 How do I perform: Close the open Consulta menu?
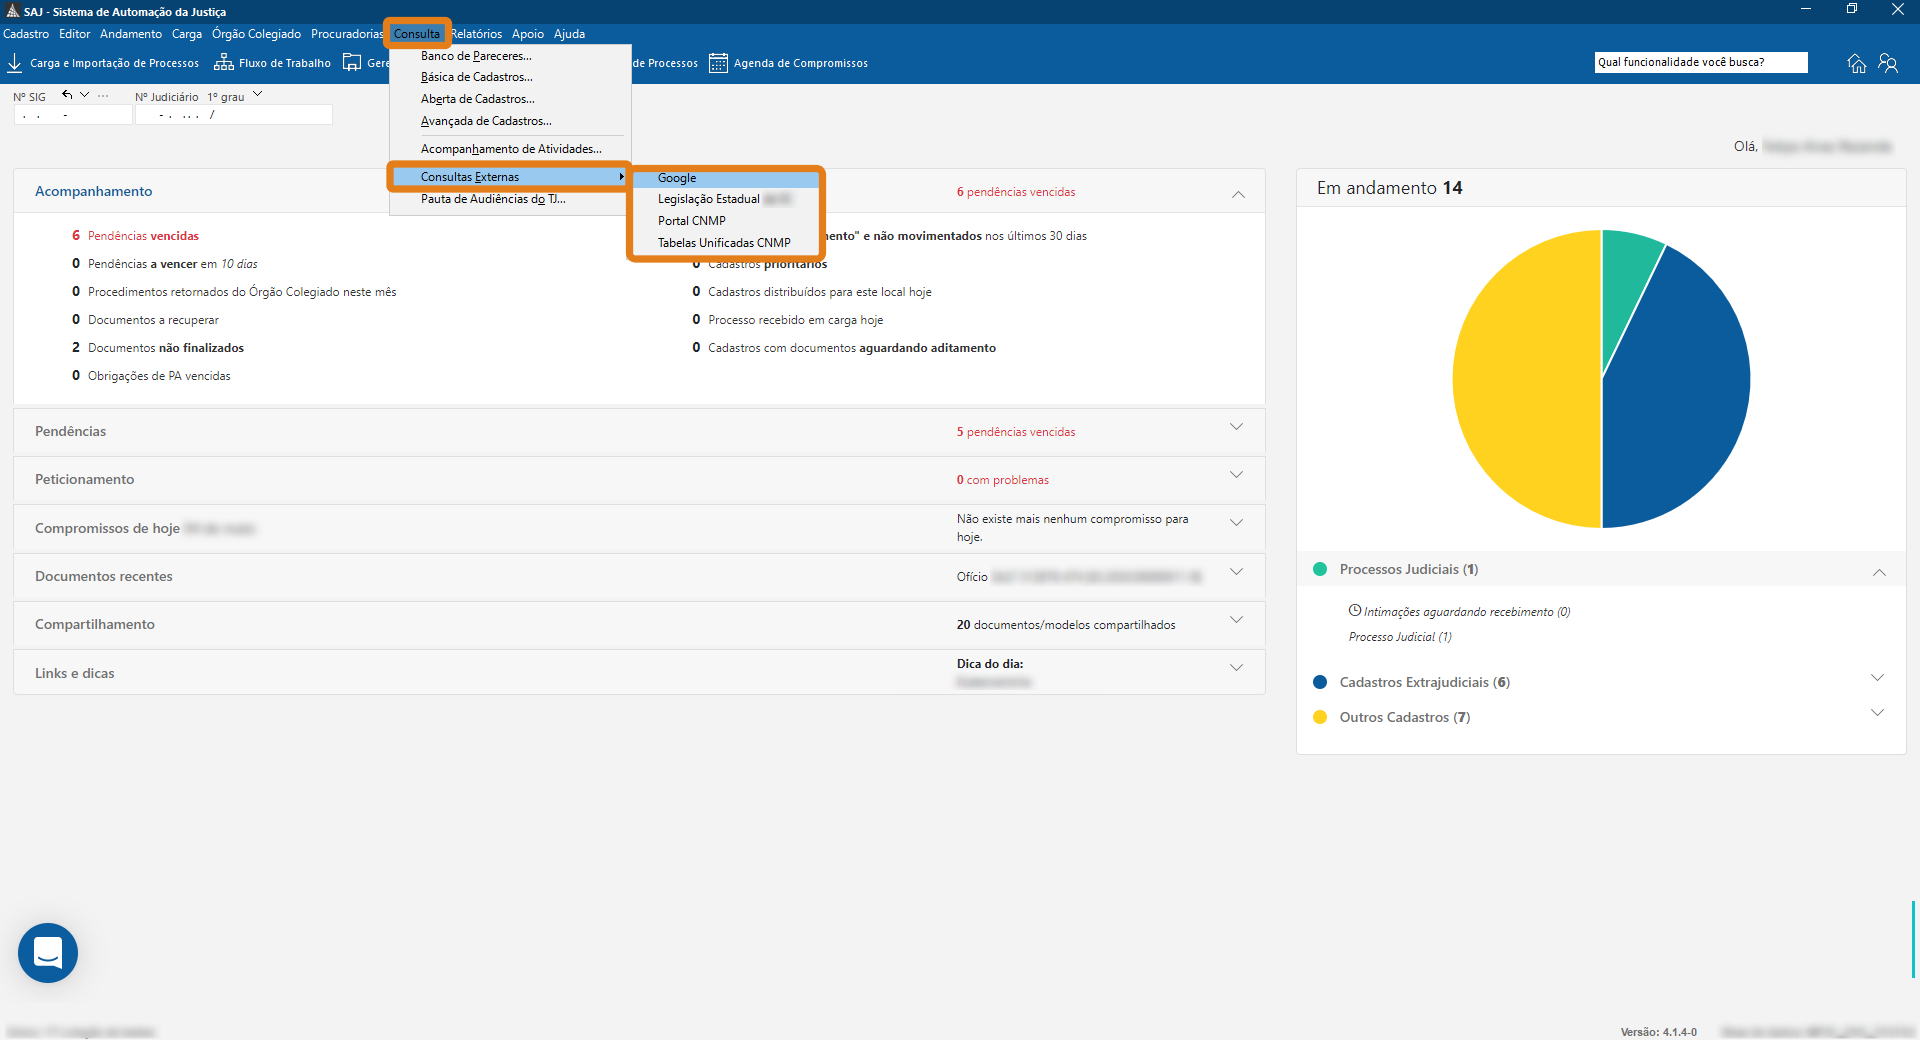click(417, 34)
